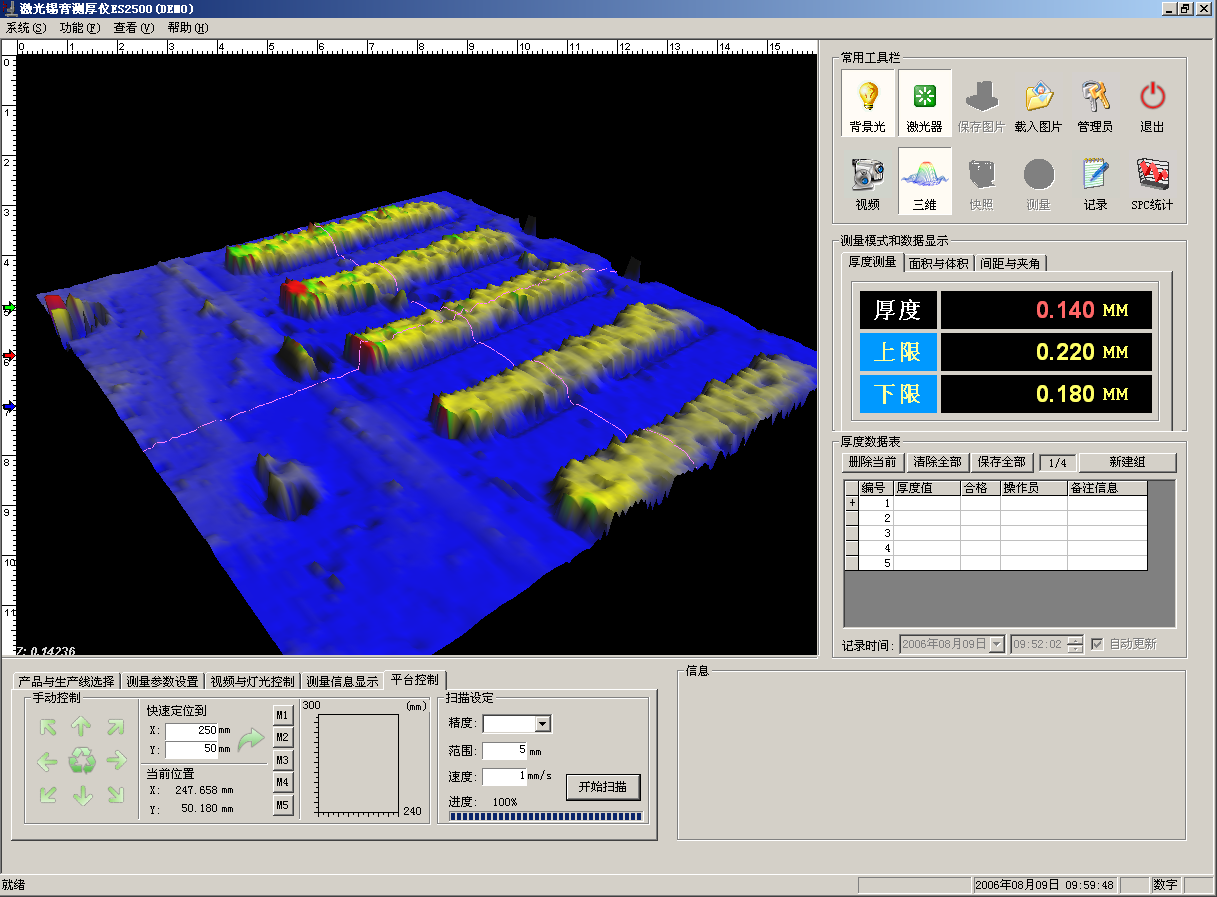
Task: Open the 功能 menu
Action: click(78, 28)
